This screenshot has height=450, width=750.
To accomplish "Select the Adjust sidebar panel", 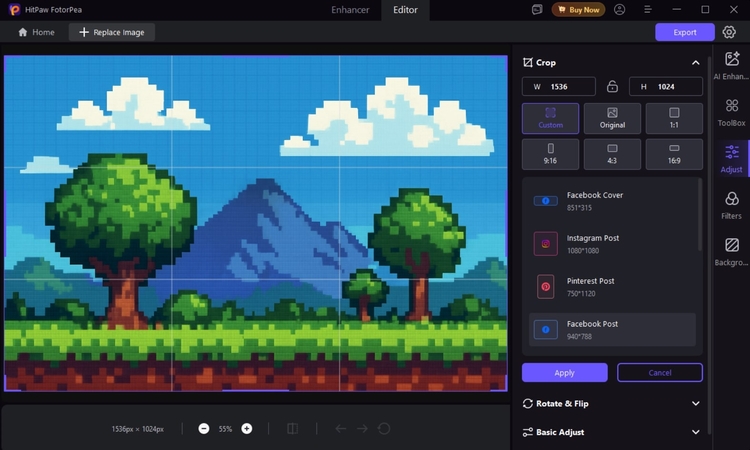I will tap(731, 159).
